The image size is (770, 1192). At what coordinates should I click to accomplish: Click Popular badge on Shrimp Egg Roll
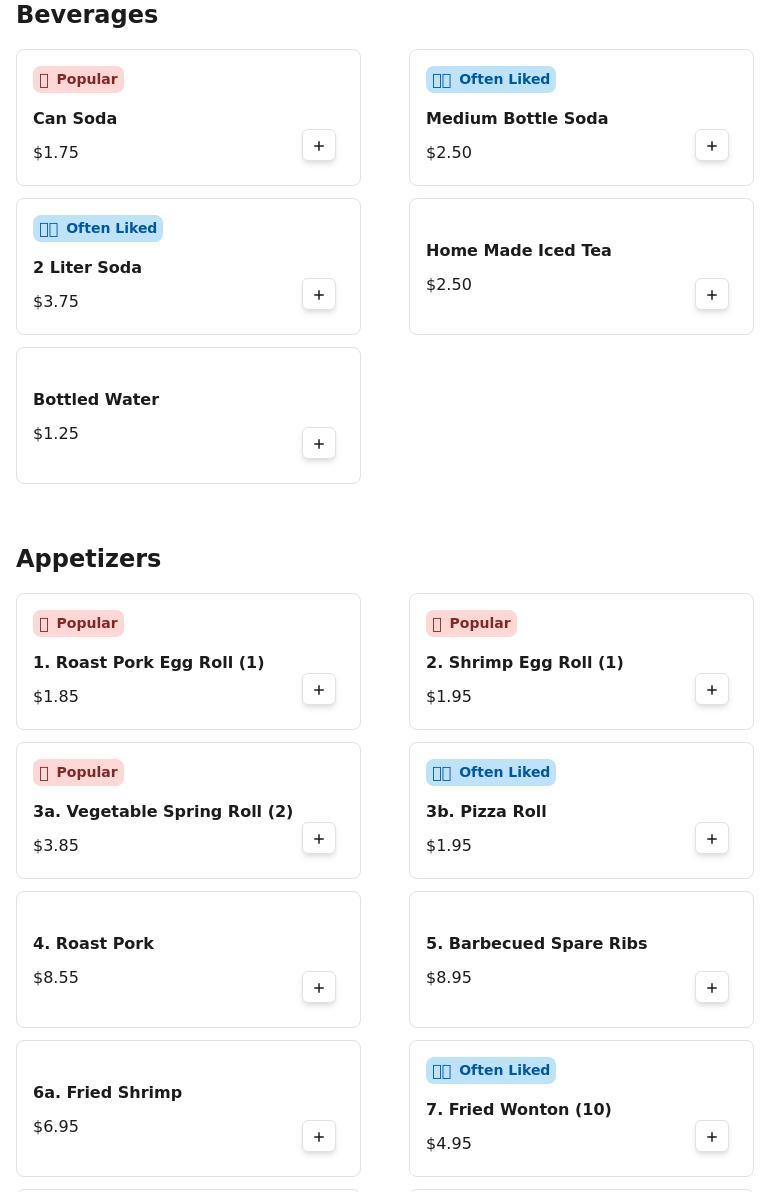pos(471,623)
